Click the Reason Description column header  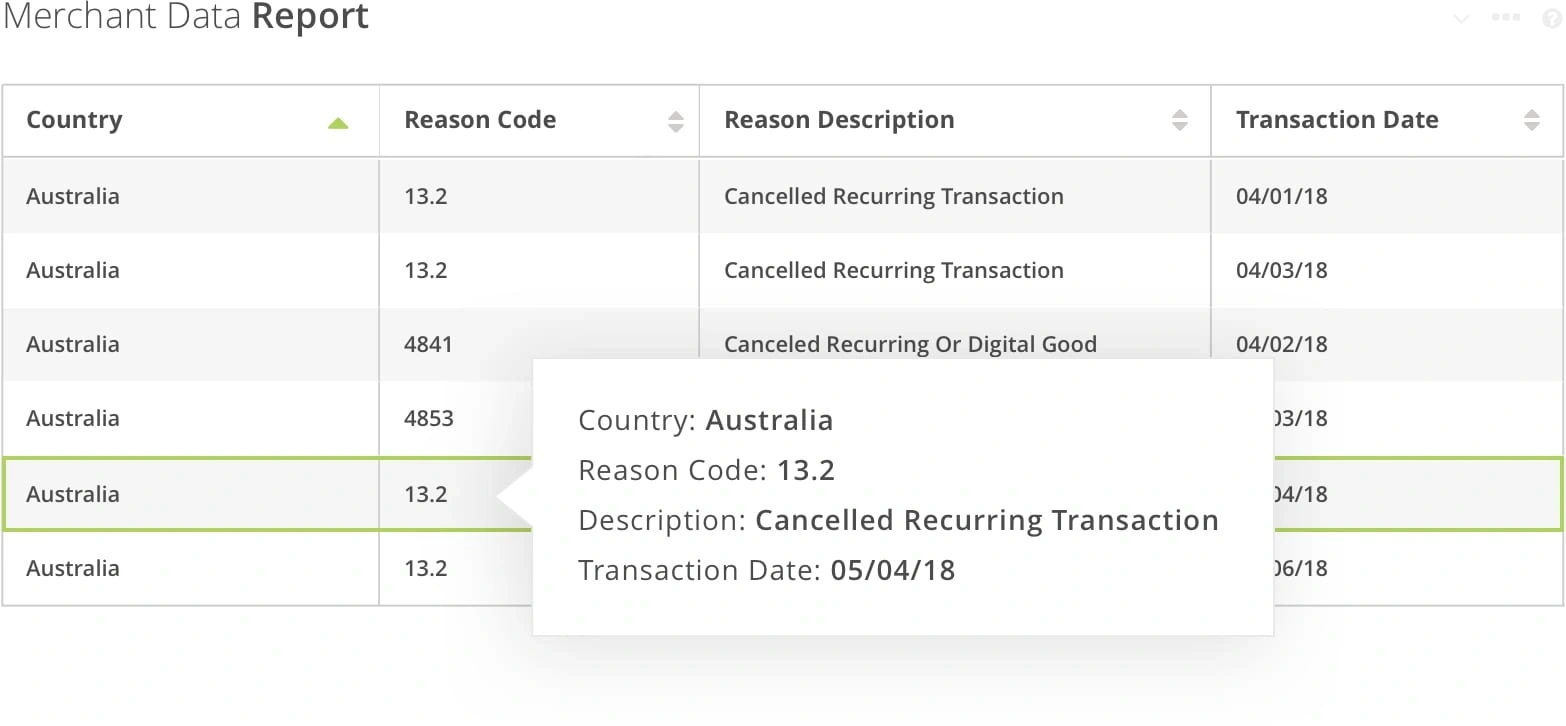click(x=839, y=120)
